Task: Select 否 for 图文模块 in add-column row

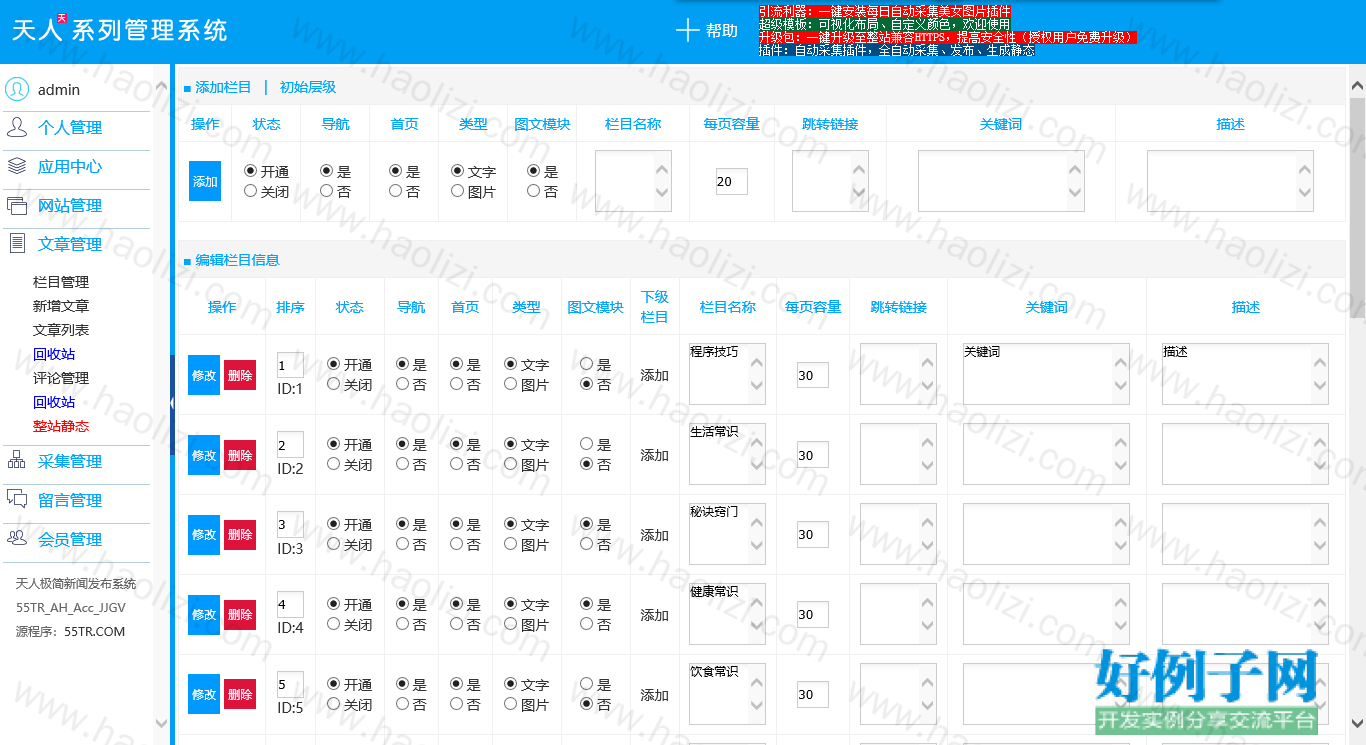Action: click(x=534, y=191)
